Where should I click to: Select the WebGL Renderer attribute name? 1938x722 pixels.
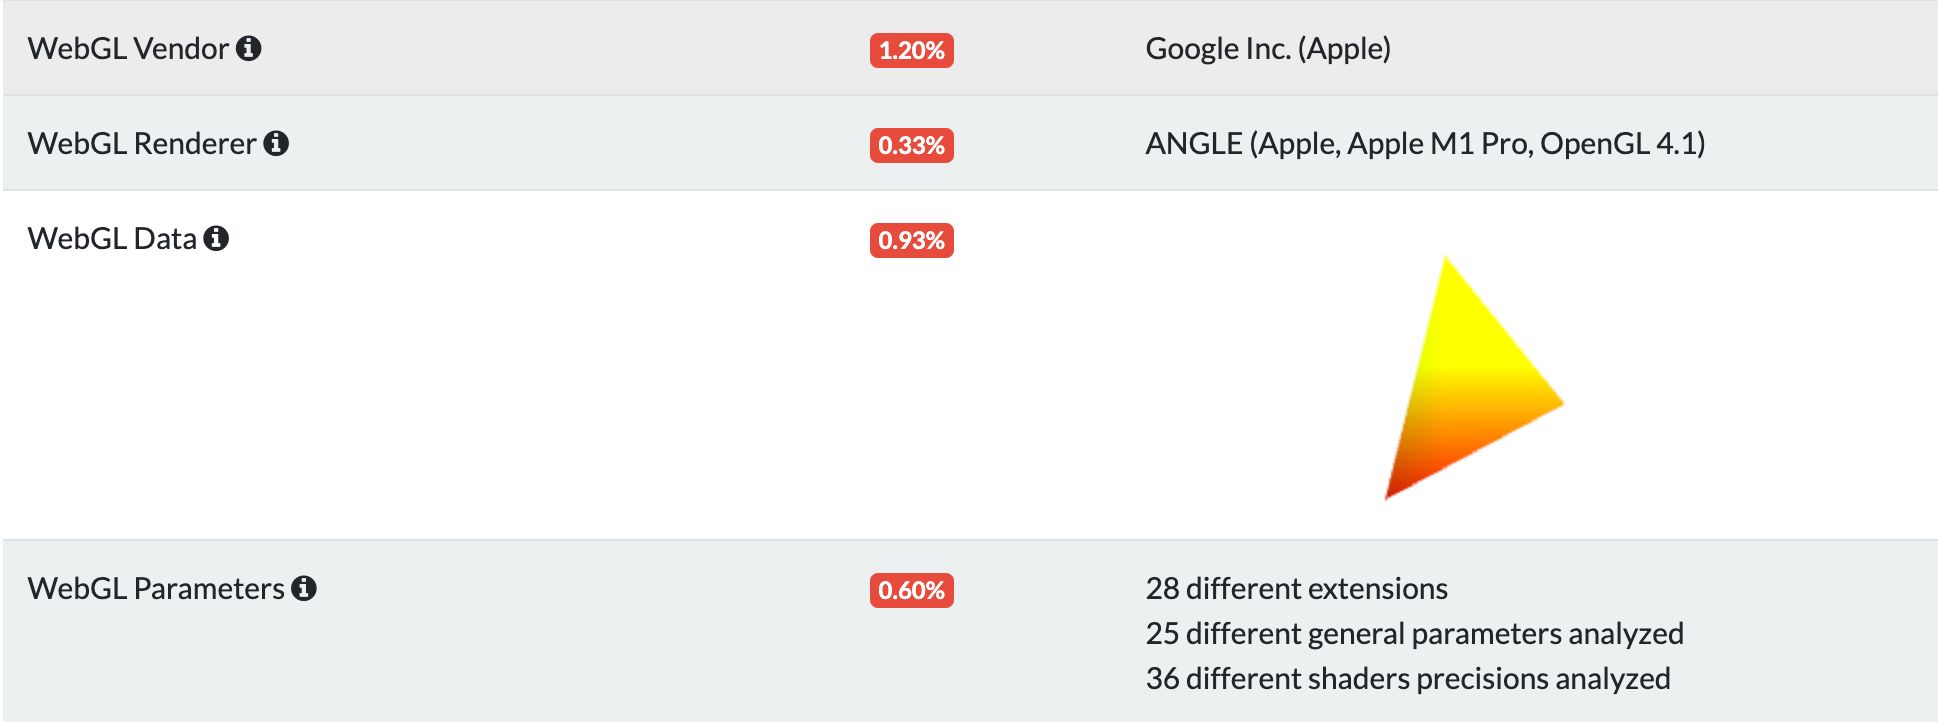(142, 143)
